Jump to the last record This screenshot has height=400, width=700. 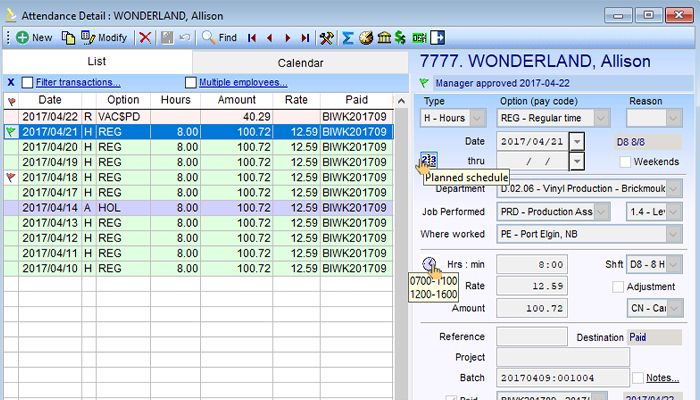click(x=304, y=37)
